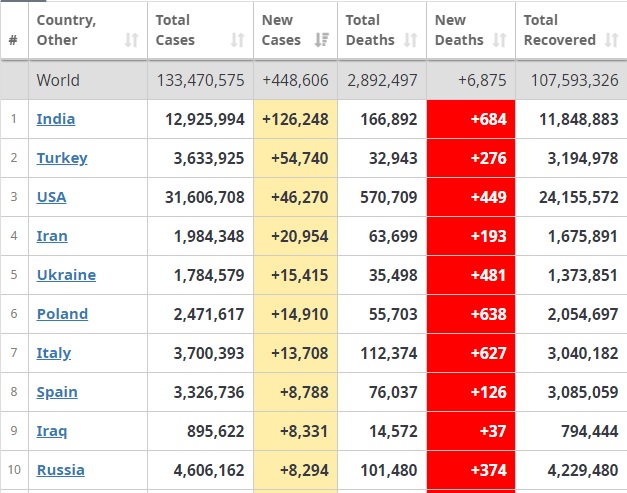
Task: Click Turkey's yellow +54,740 new cases cell
Action: [x=295, y=158]
